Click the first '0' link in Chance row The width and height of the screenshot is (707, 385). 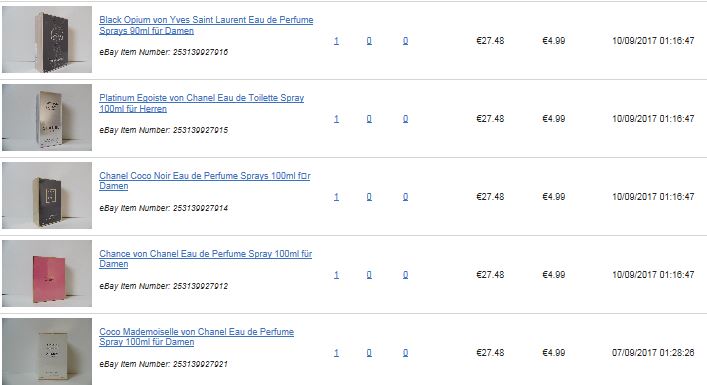pyautogui.click(x=369, y=275)
